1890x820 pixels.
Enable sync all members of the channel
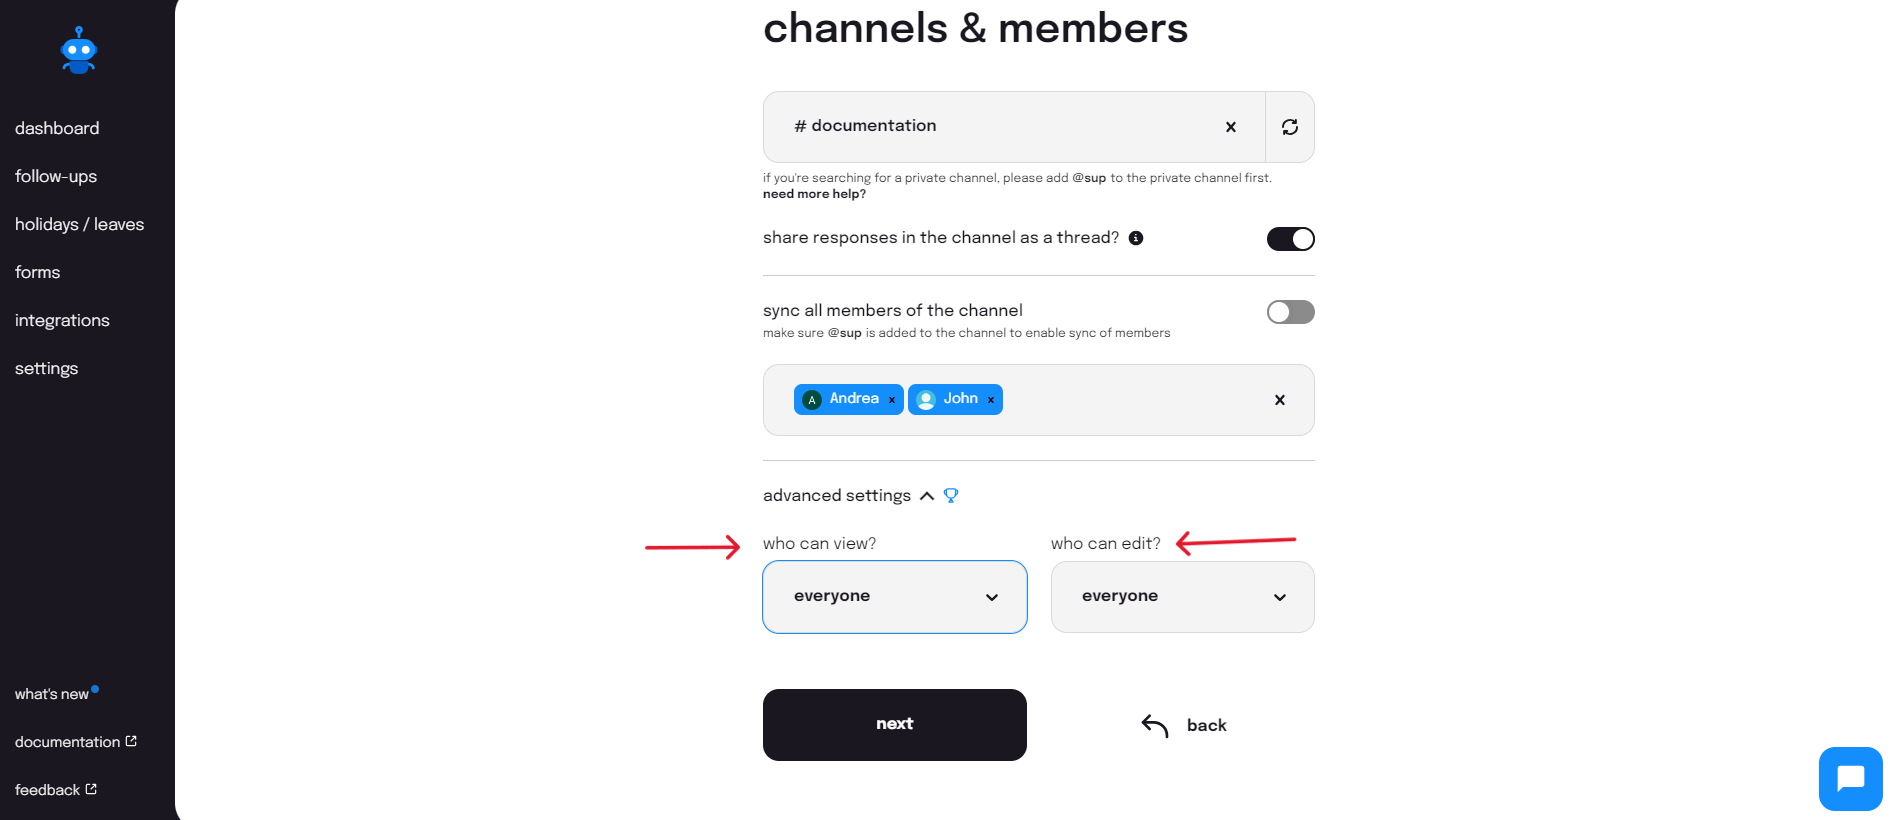point(1290,312)
